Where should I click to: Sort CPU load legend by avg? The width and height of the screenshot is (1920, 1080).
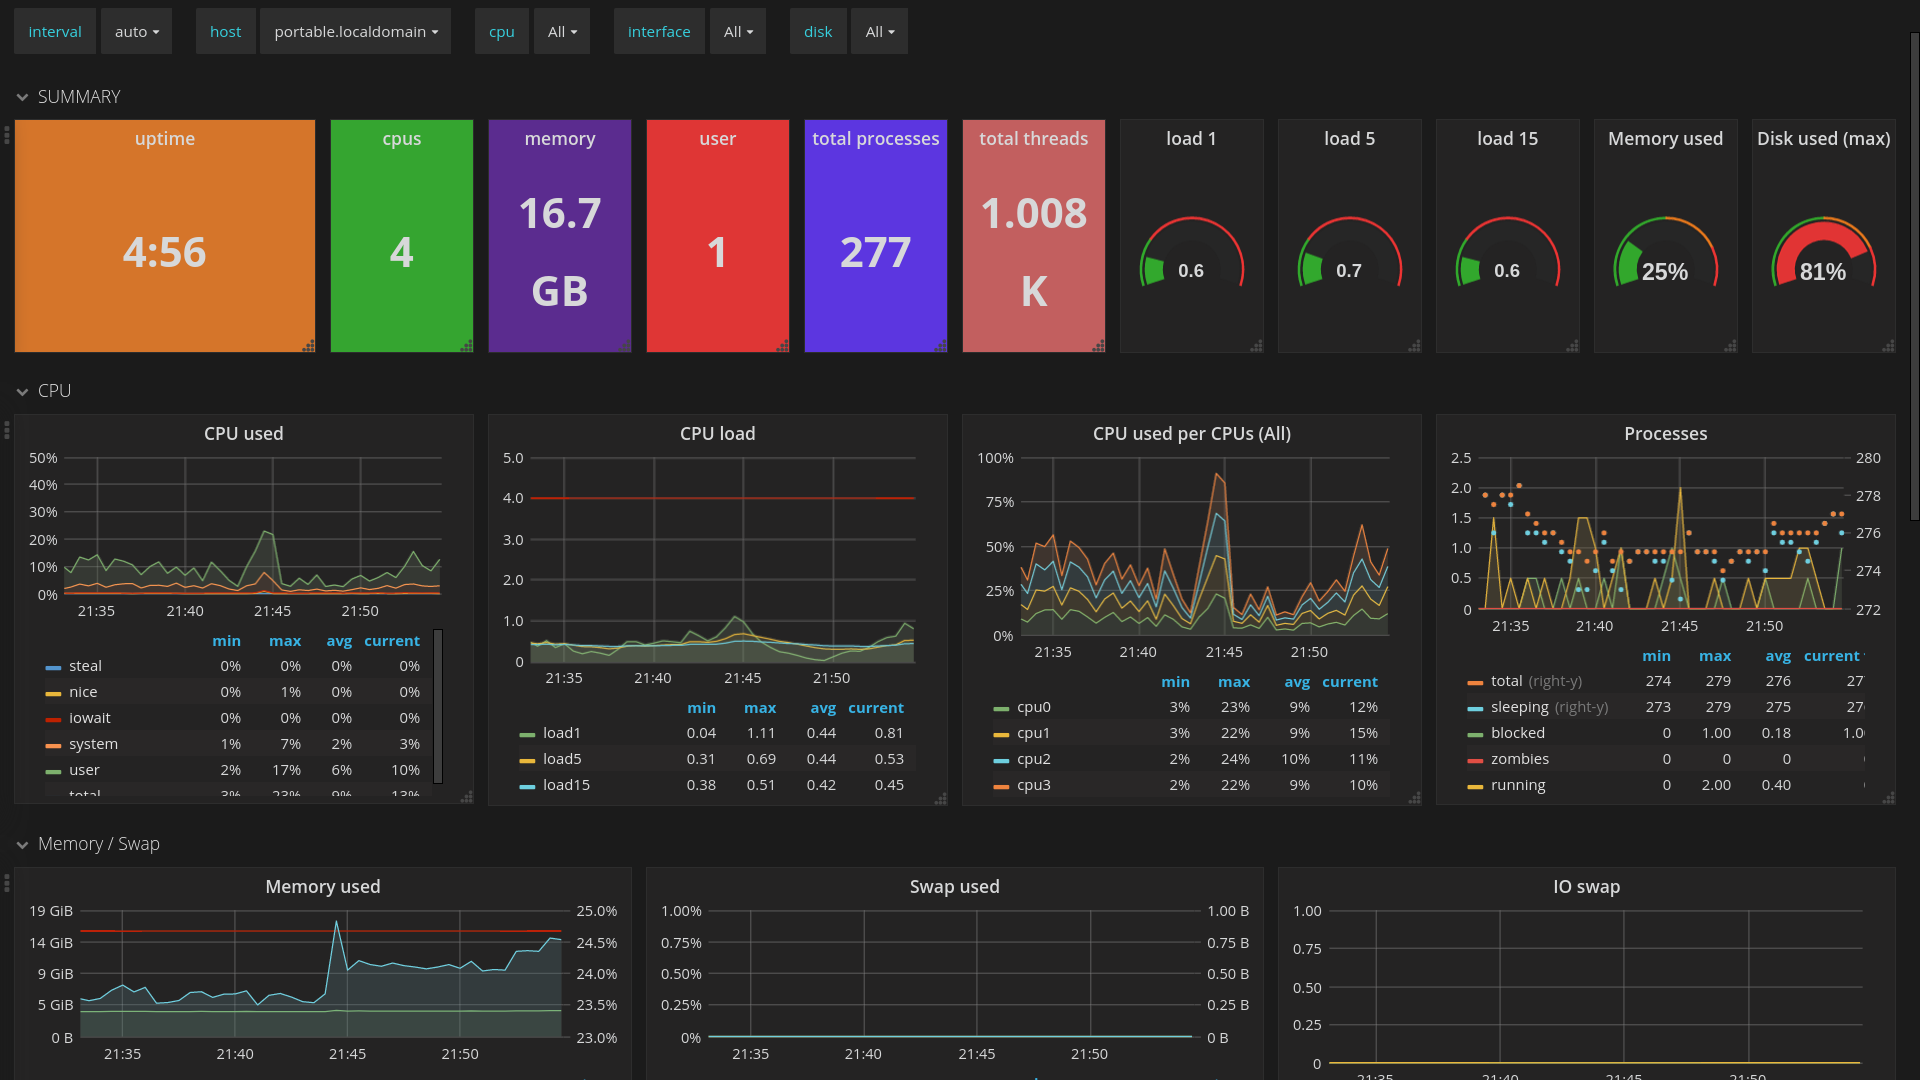822,708
